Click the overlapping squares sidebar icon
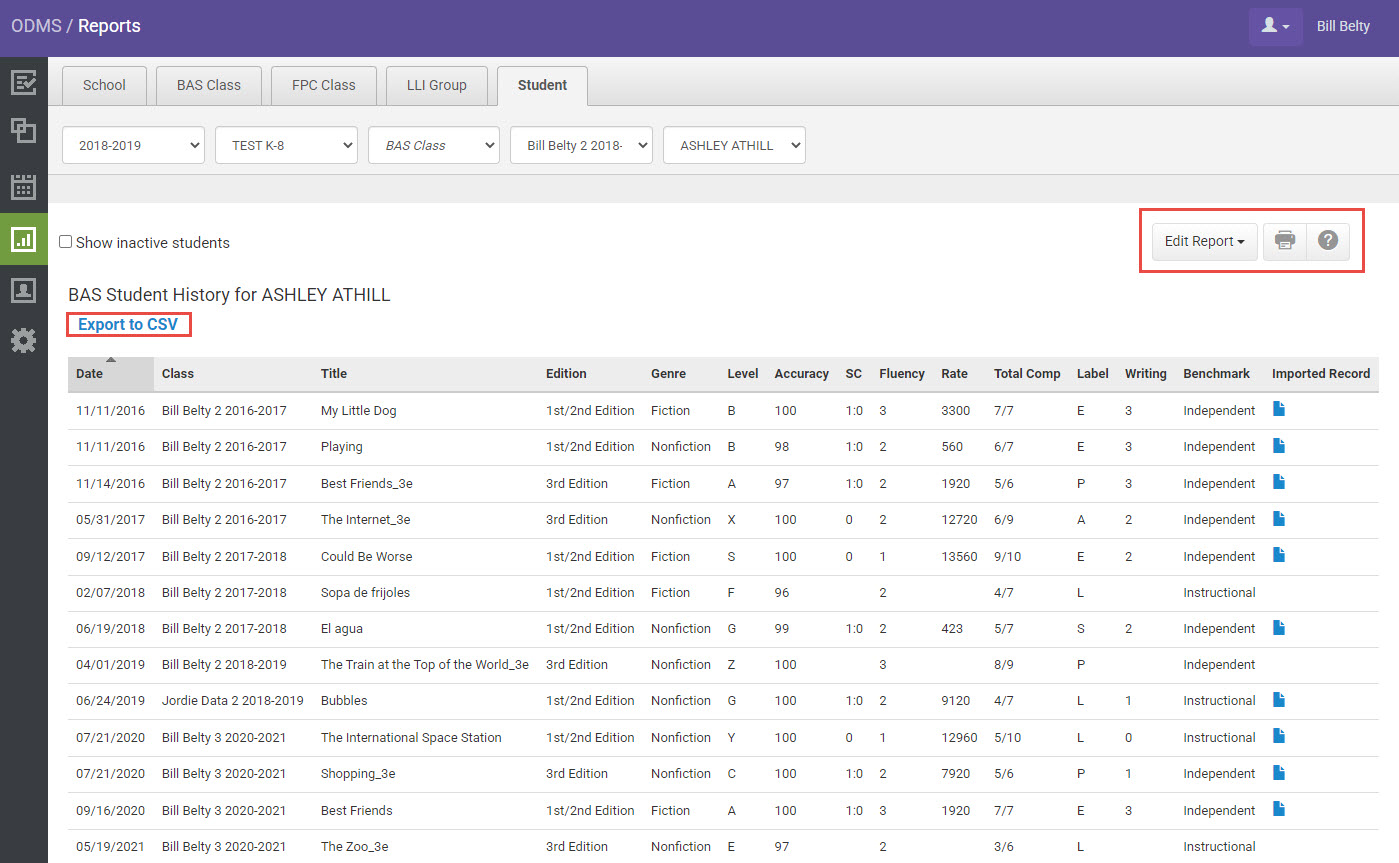The height and width of the screenshot is (863, 1399). (23, 131)
